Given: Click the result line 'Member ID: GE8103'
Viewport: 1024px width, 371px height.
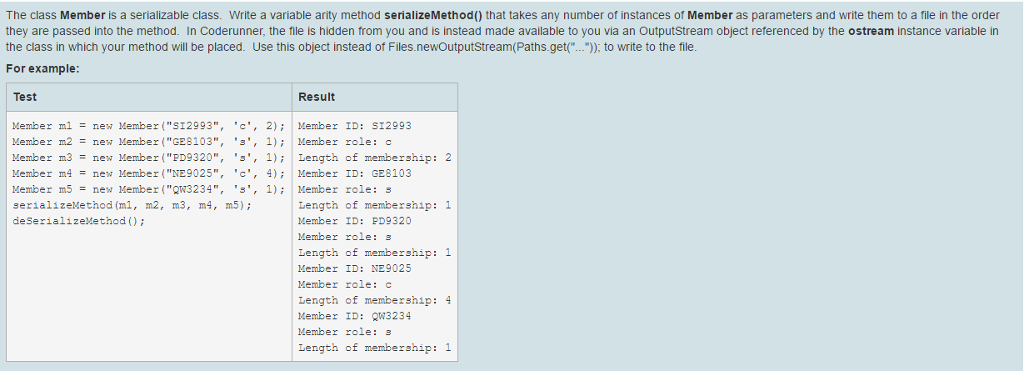Looking at the screenshot, I should [355, 173].
